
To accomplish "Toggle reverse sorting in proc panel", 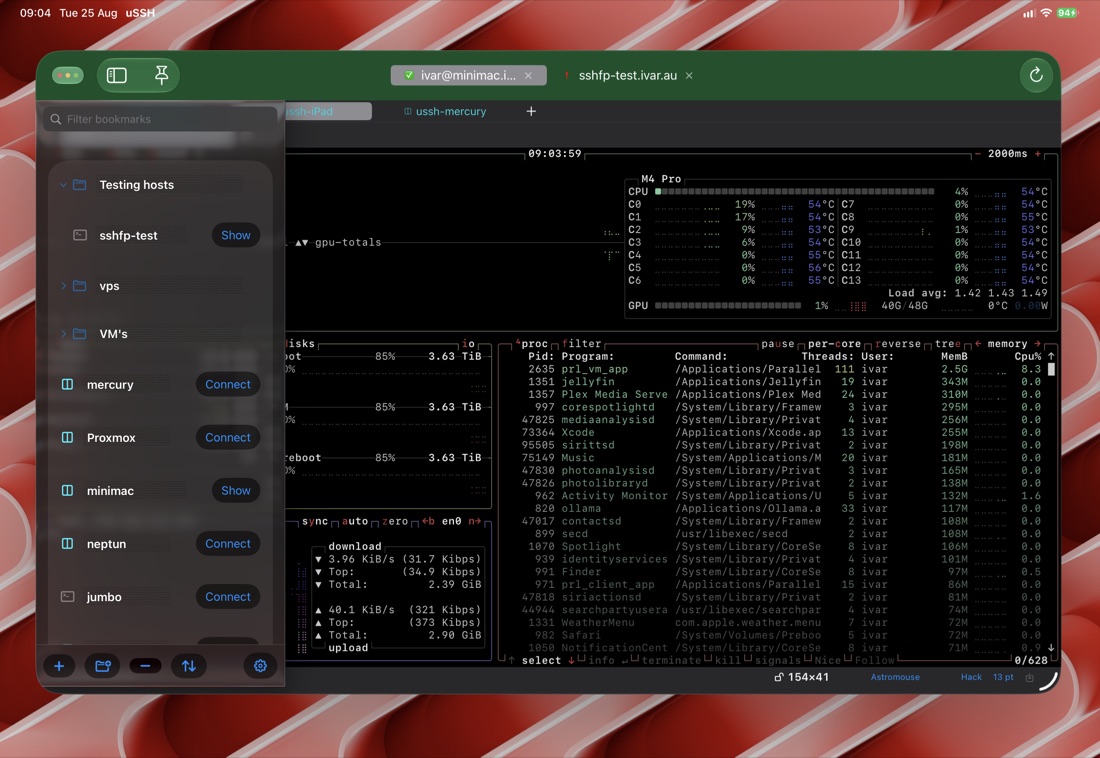I will (897, 344).
